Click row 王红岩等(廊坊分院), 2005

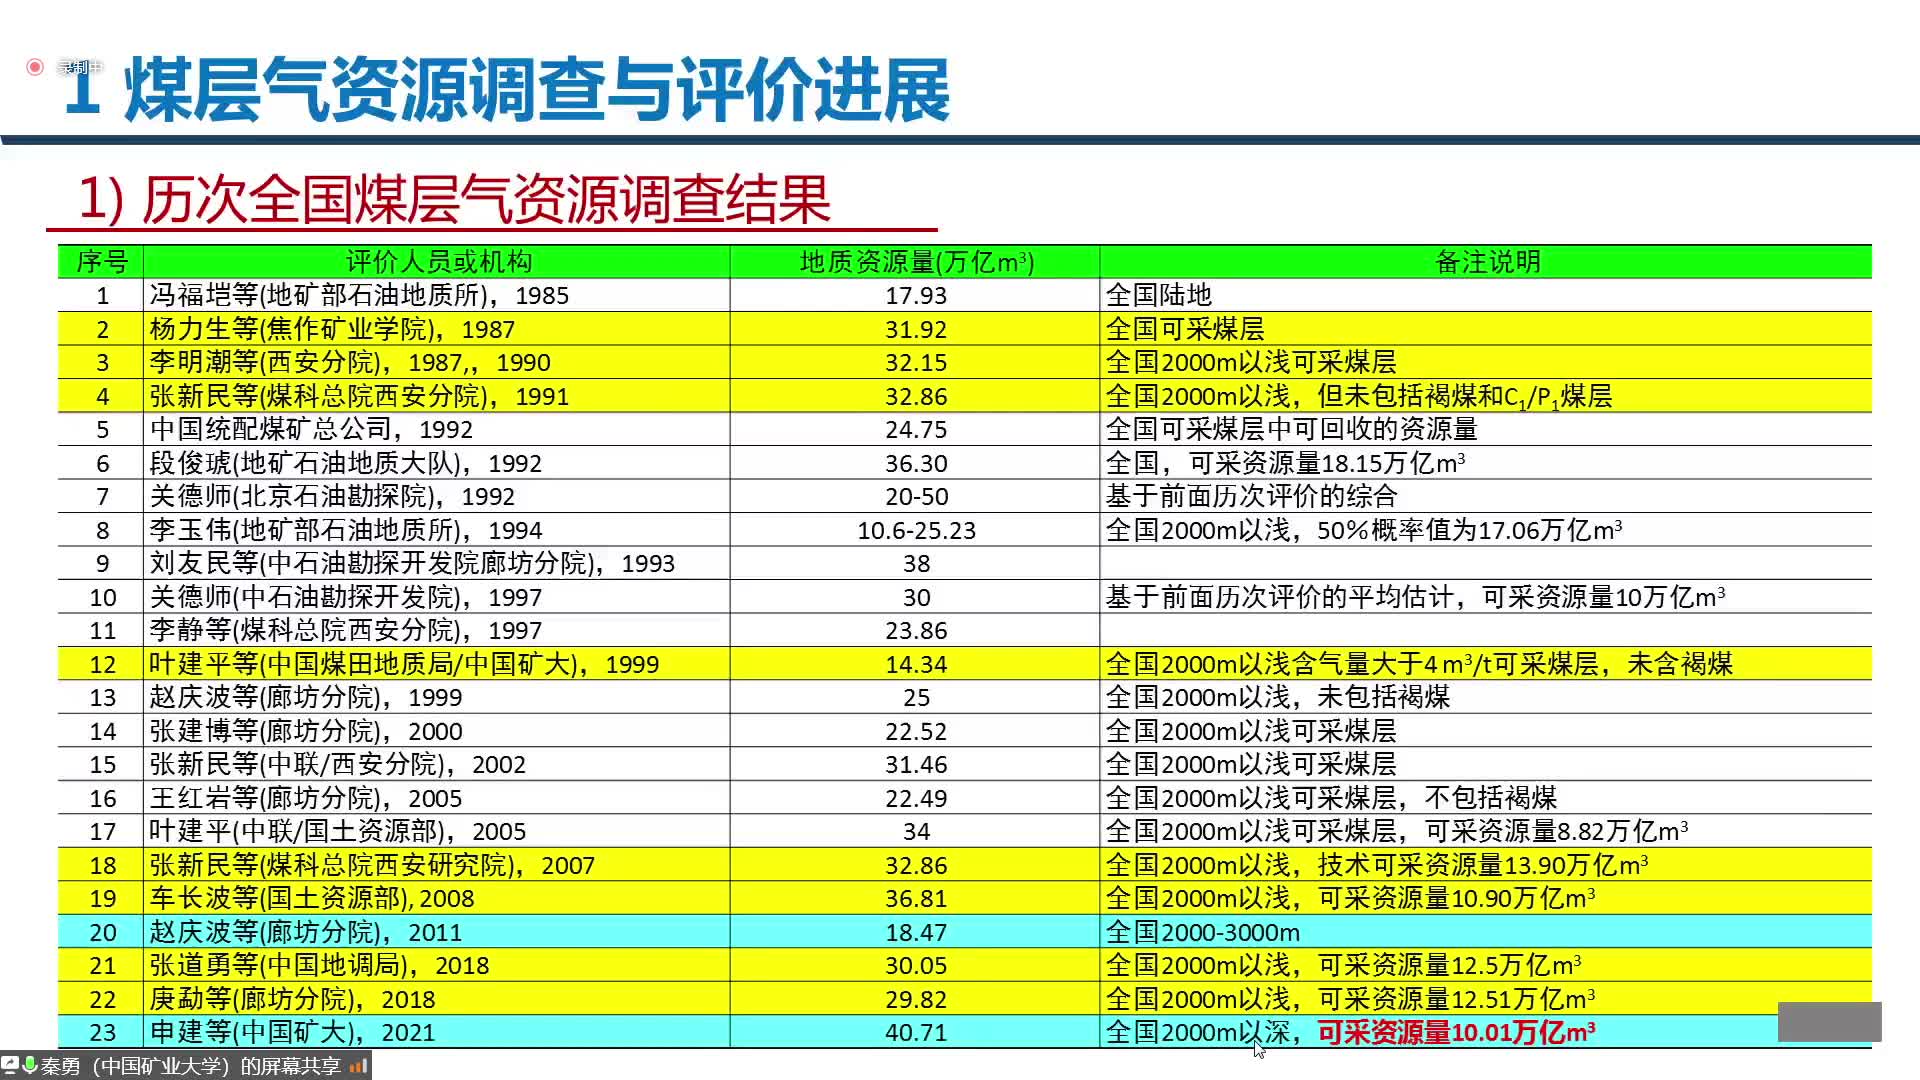[x=964, y=798]
